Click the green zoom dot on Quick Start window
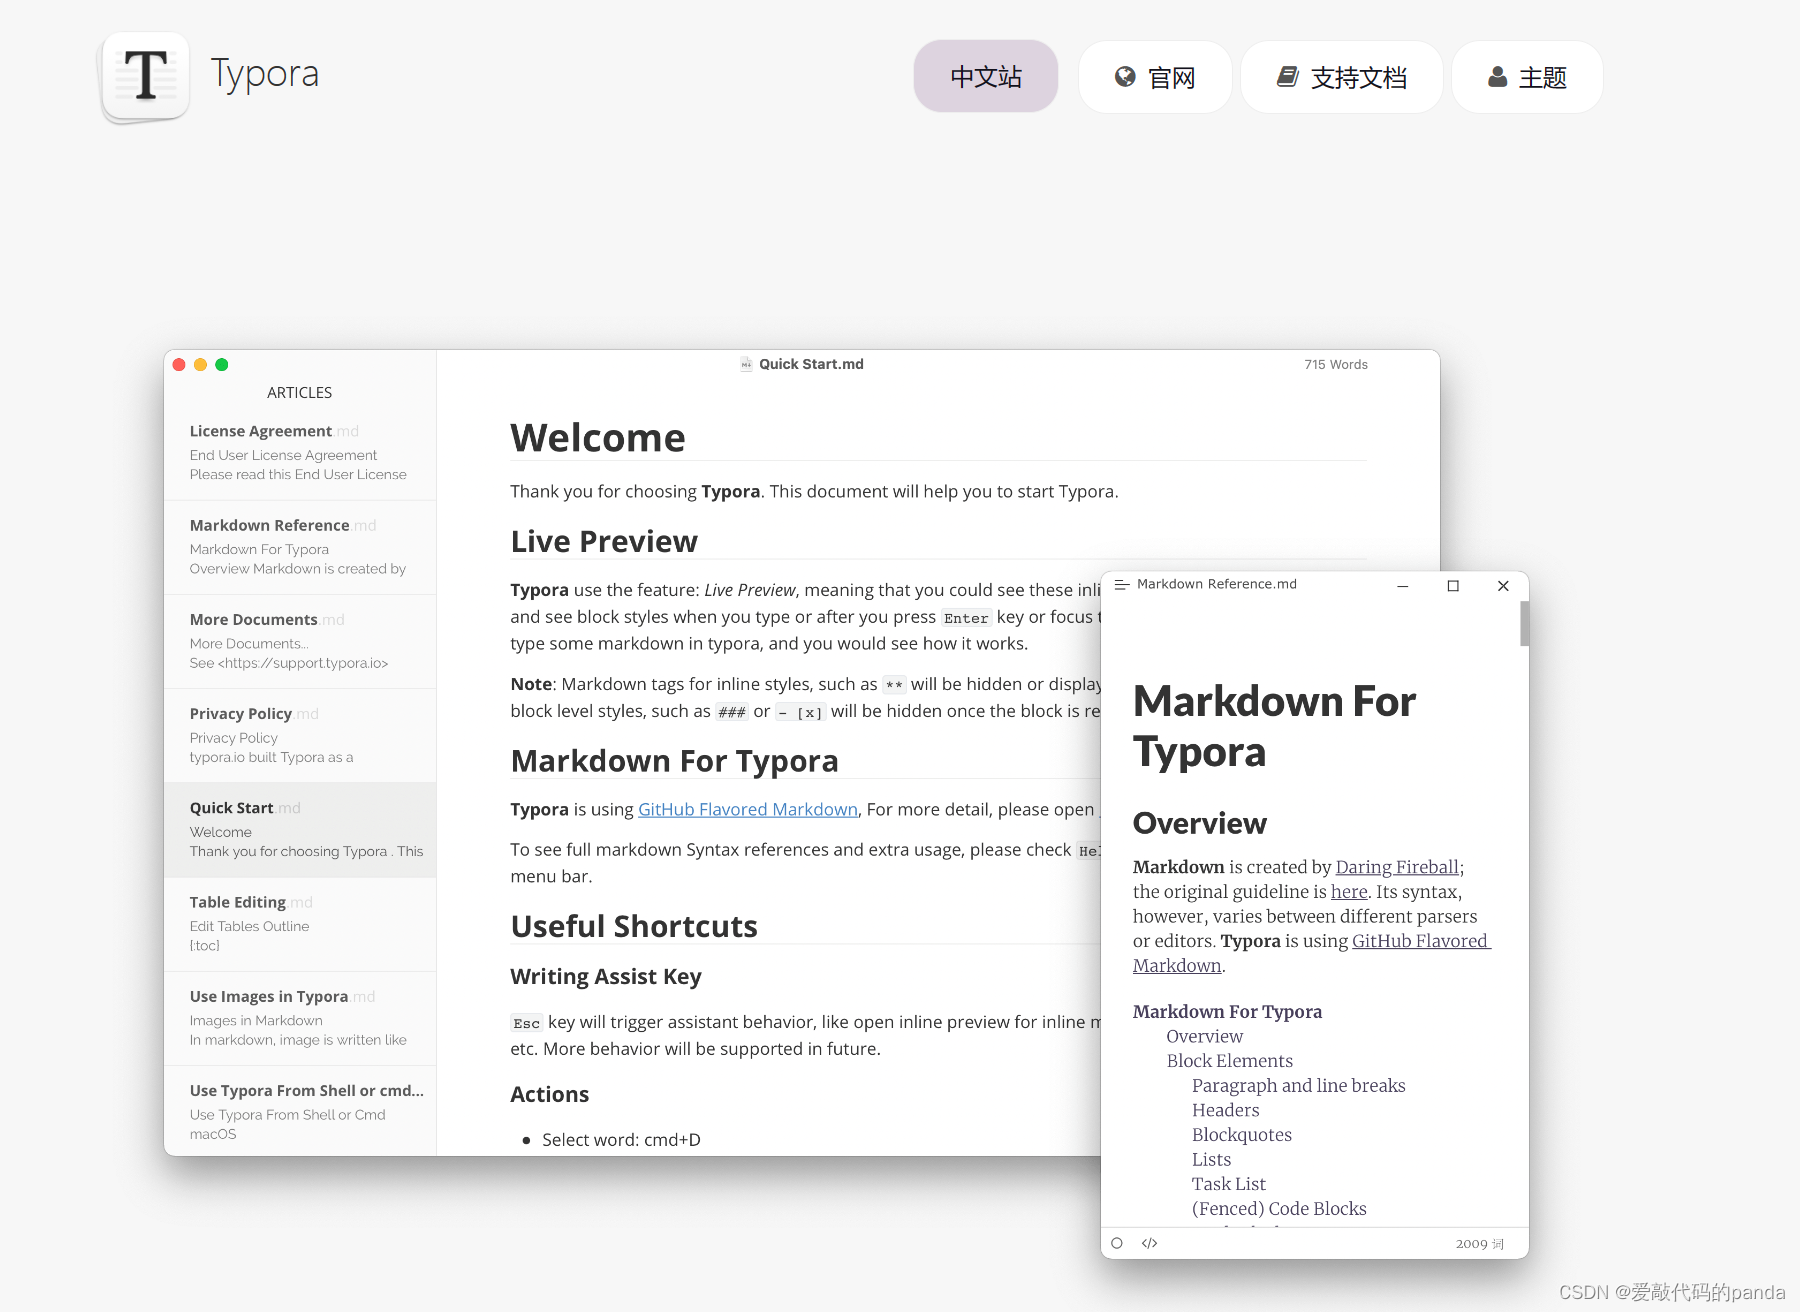Image resolution: width=1800 pixels, height=1312 pixels. pyautogui.click(x=222, y=365)
